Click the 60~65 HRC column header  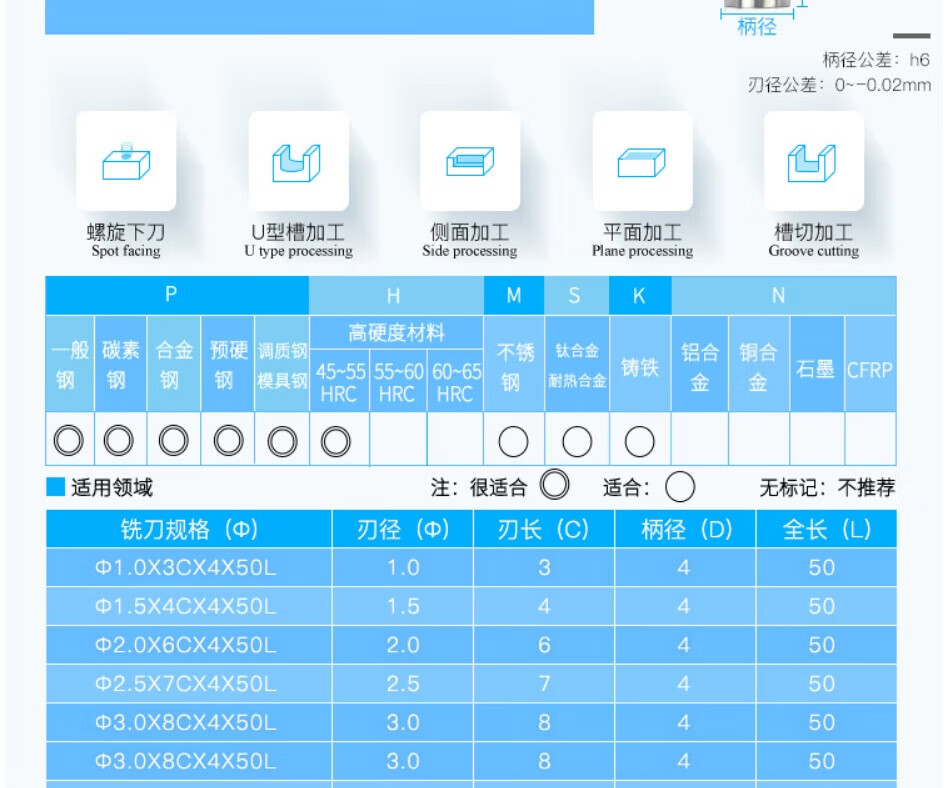click(x=456, y=381)
